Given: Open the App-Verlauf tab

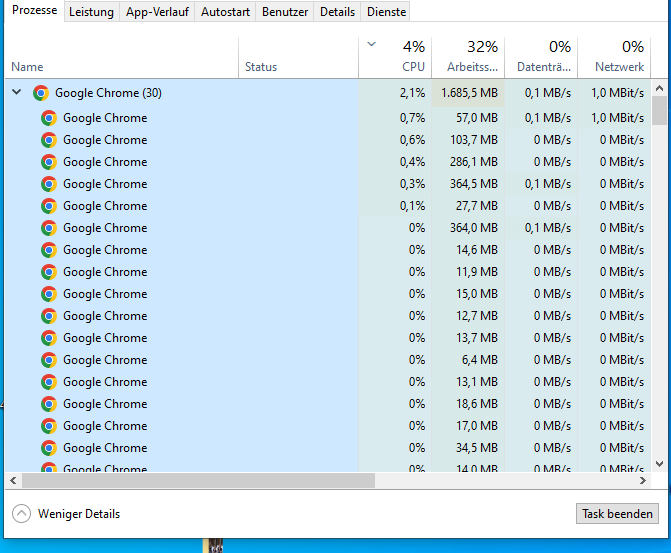Looking at the screenshot, I should pos(157,12).
